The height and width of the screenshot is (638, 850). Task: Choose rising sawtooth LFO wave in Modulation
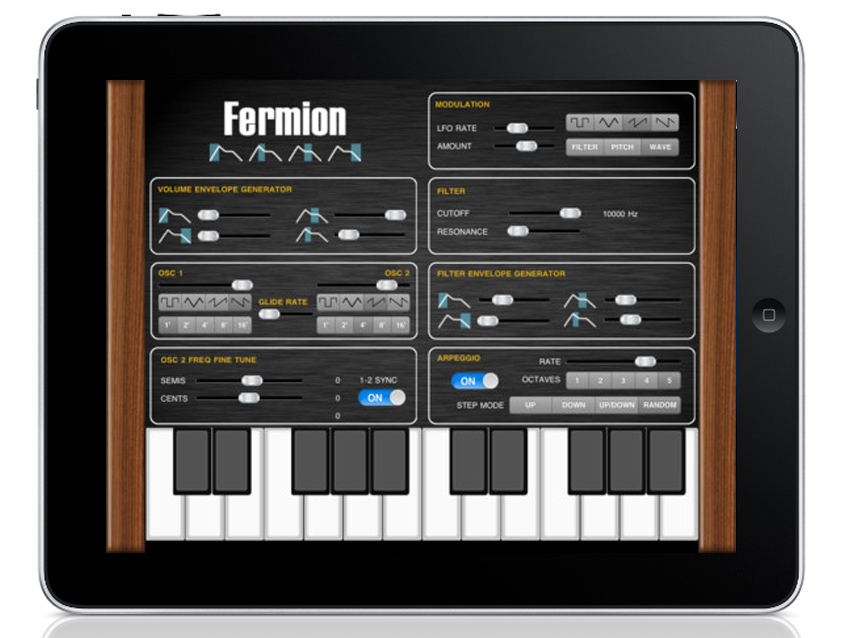coord(636,123)
